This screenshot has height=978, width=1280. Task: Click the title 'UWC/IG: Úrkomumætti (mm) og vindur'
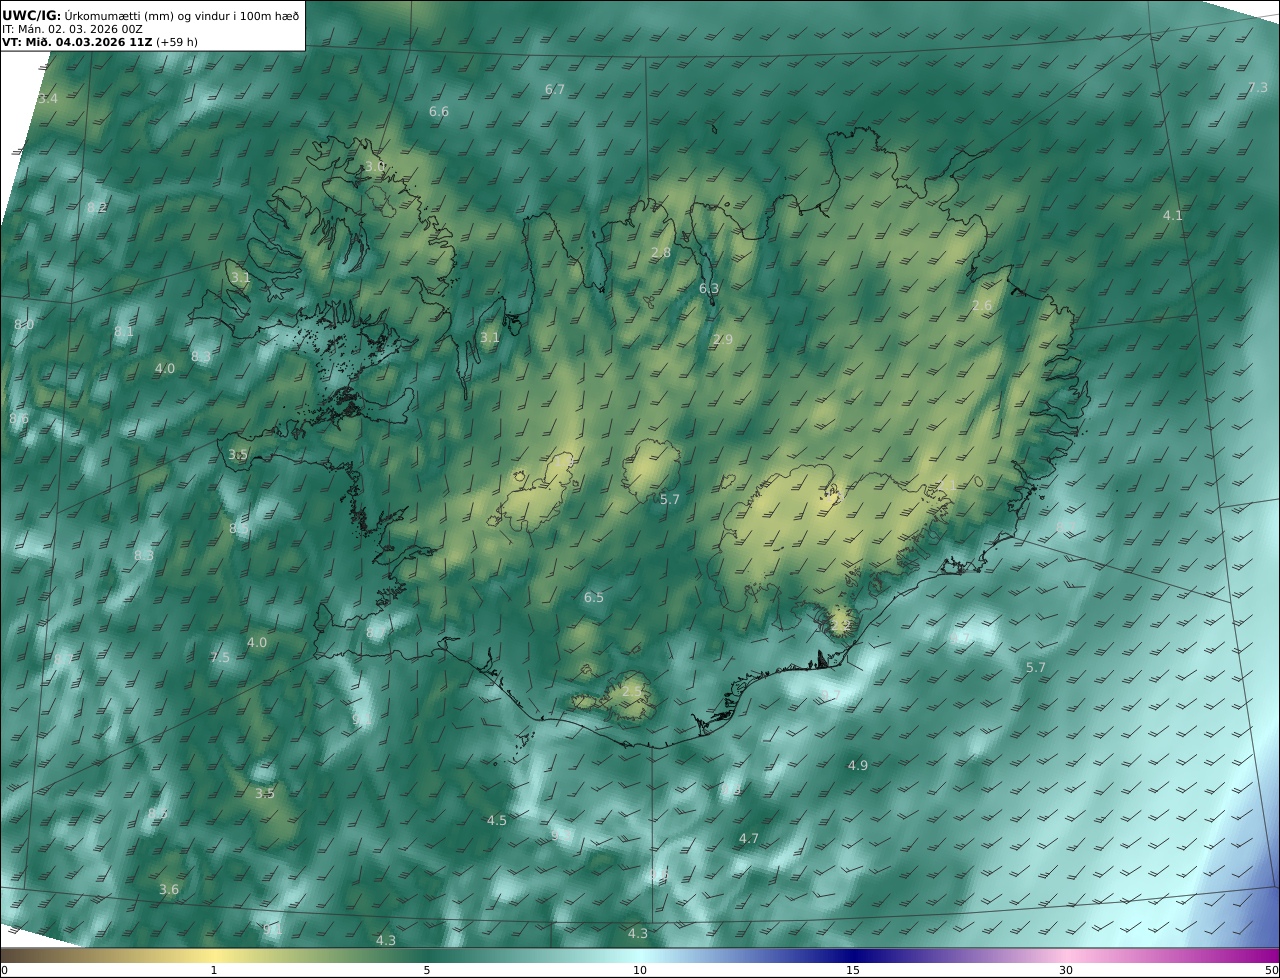click(x=150, y=15)
